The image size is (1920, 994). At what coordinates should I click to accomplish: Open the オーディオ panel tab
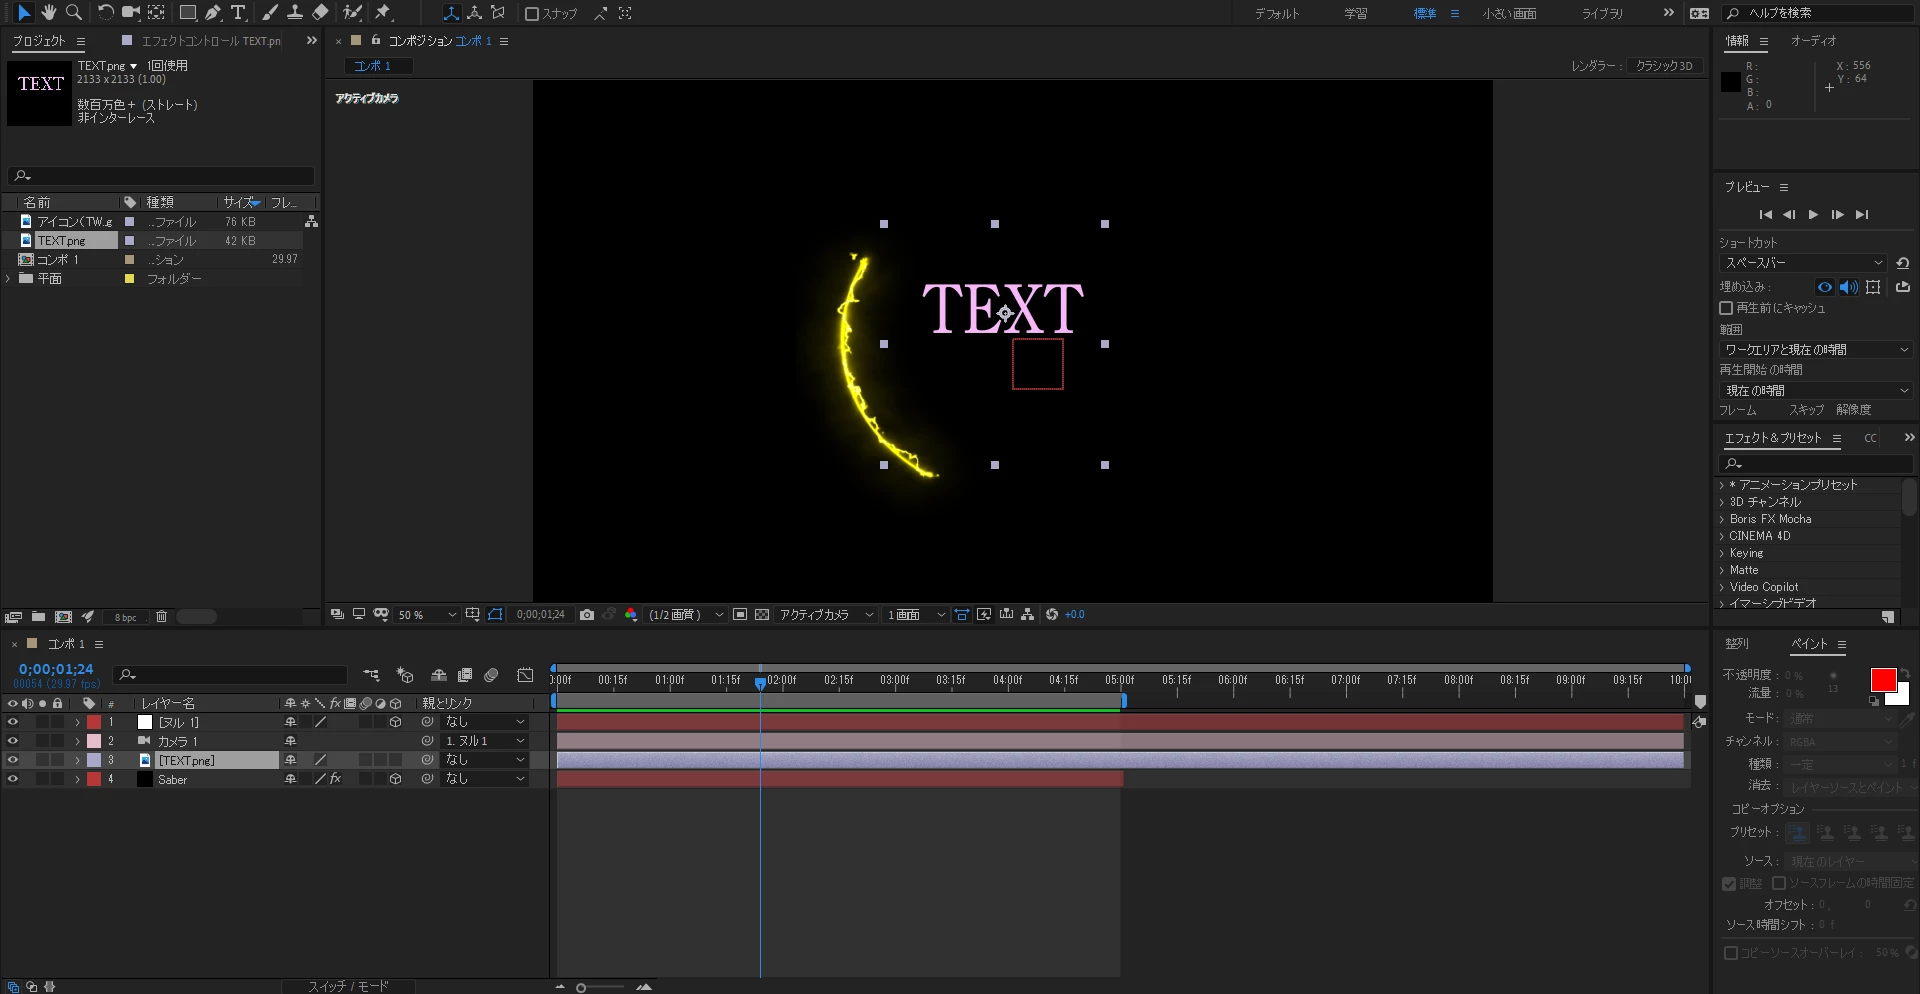click(x=1813, y=41)
